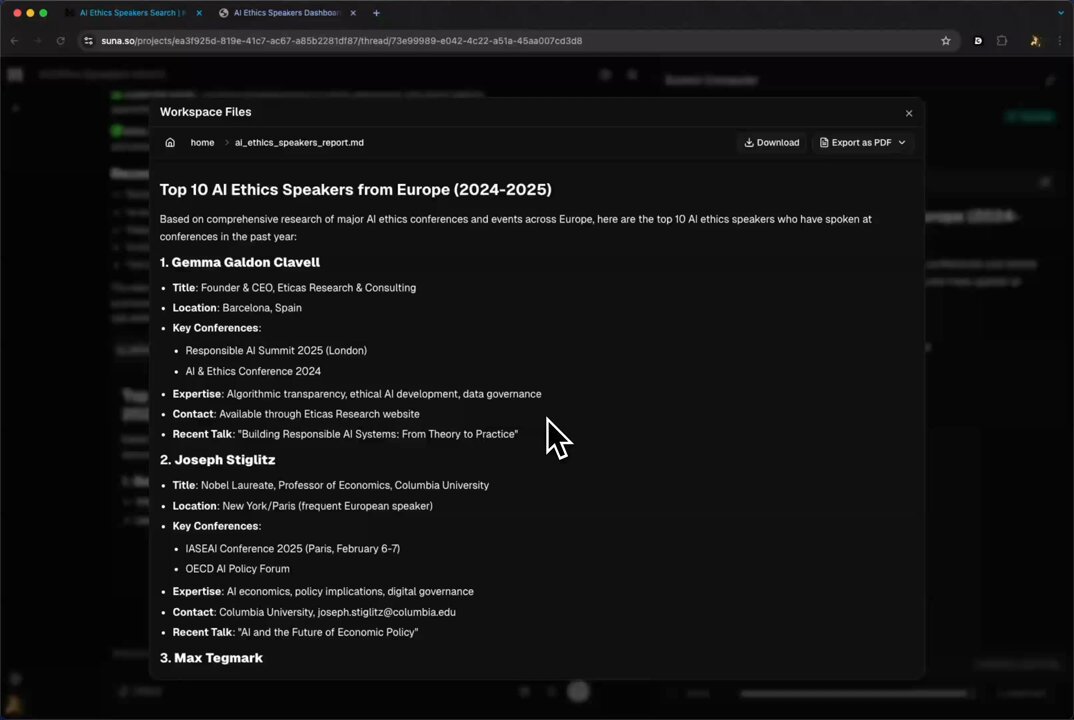Image resolution: width=1074 pixels, height=720 pixels.
Task: Expand the tab search chevron
Action: pos(1060,13)
